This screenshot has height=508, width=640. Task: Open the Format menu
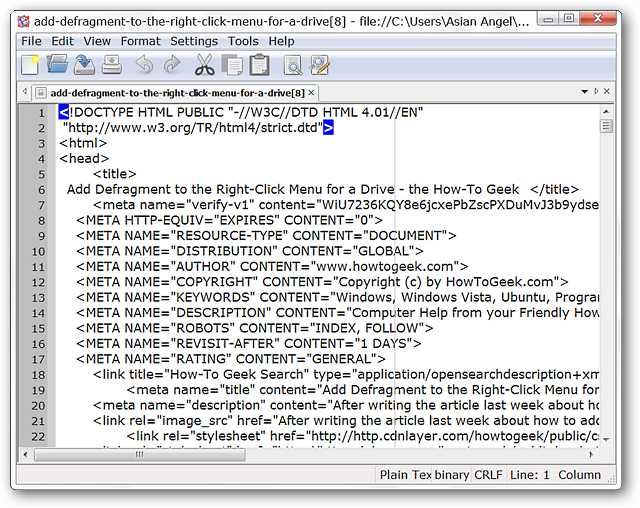[140, 41]
